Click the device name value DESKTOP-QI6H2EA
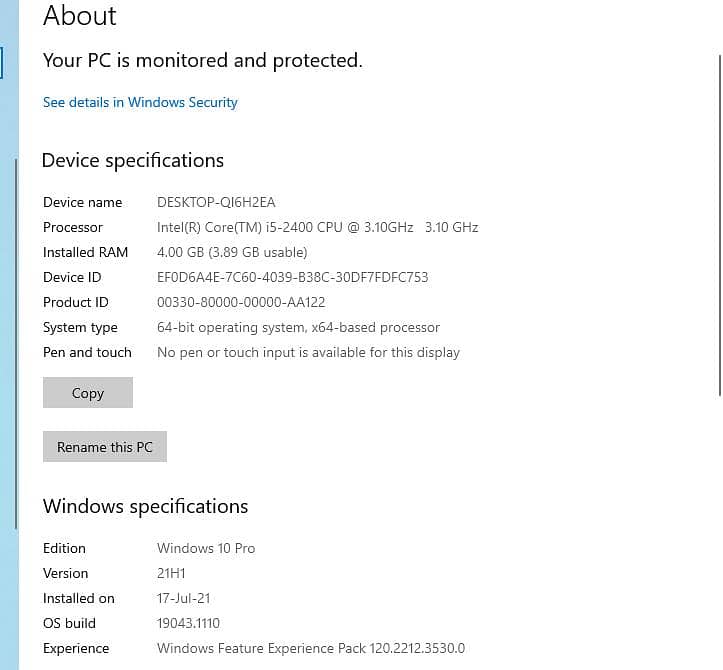 pos(216,202)
